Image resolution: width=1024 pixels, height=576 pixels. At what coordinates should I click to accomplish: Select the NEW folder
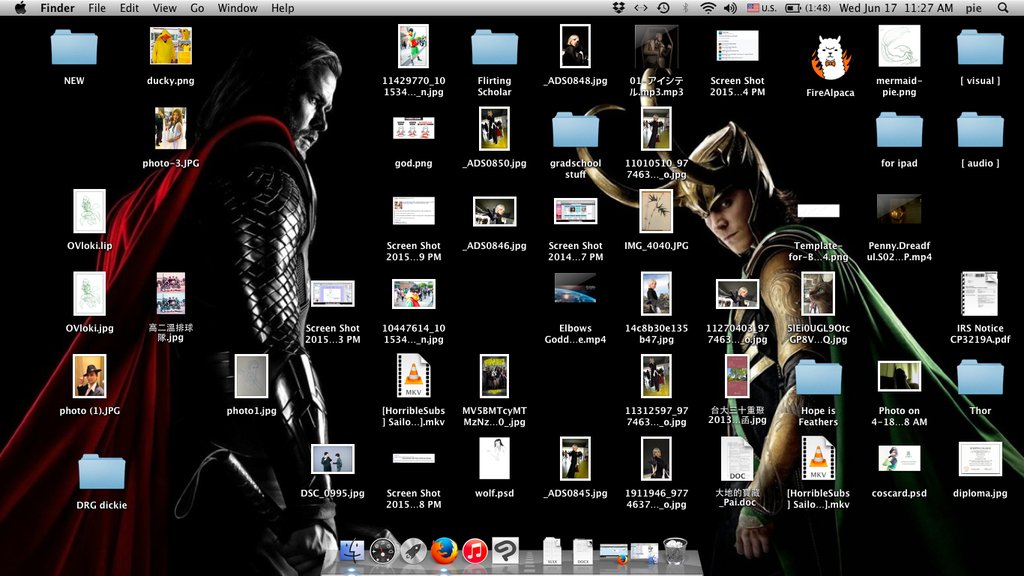pos(74,57)
